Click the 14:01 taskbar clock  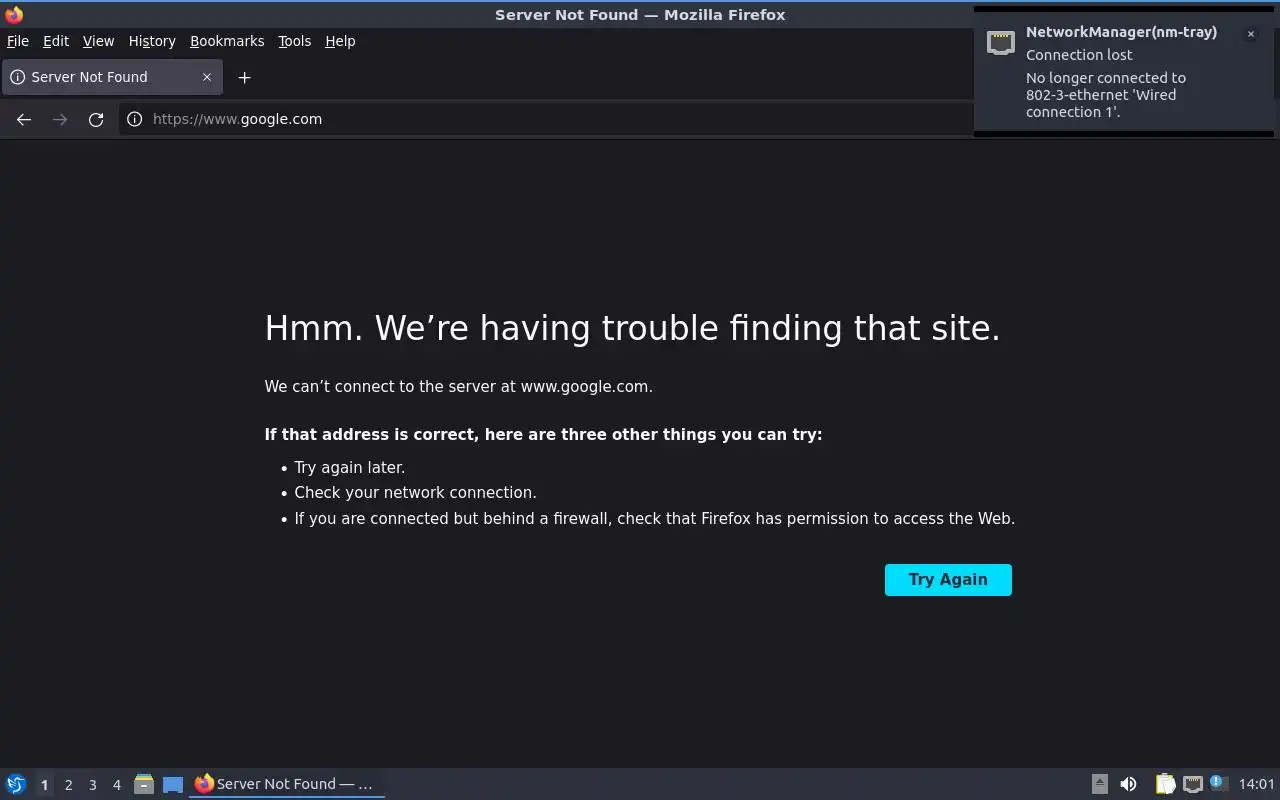tap(1256, 784)
